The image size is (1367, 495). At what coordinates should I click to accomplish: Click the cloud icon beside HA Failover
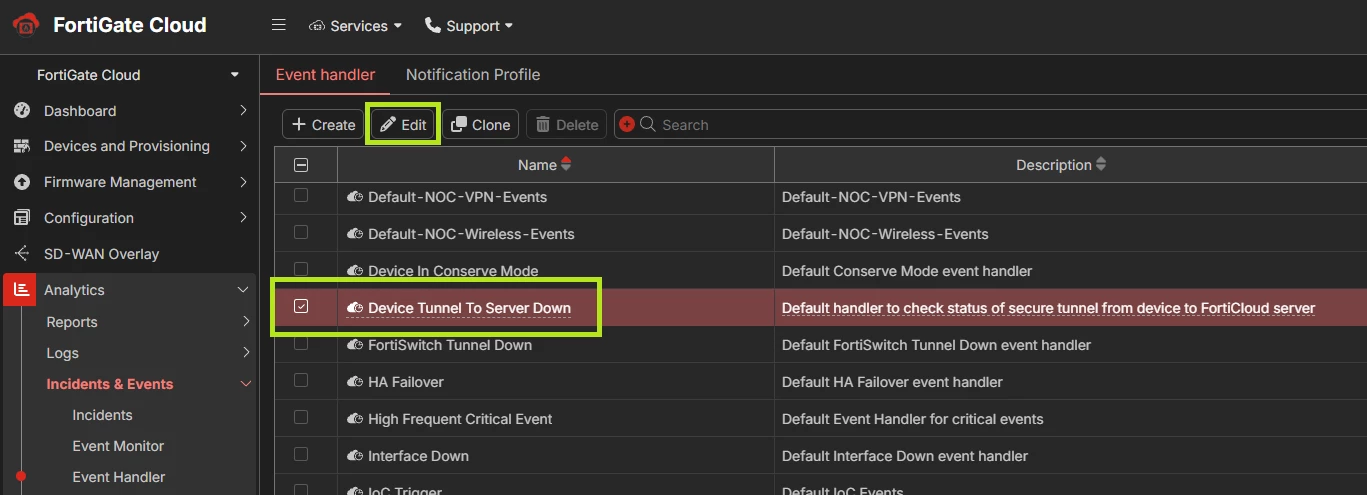pyautogui.click(x=355, y=382)
